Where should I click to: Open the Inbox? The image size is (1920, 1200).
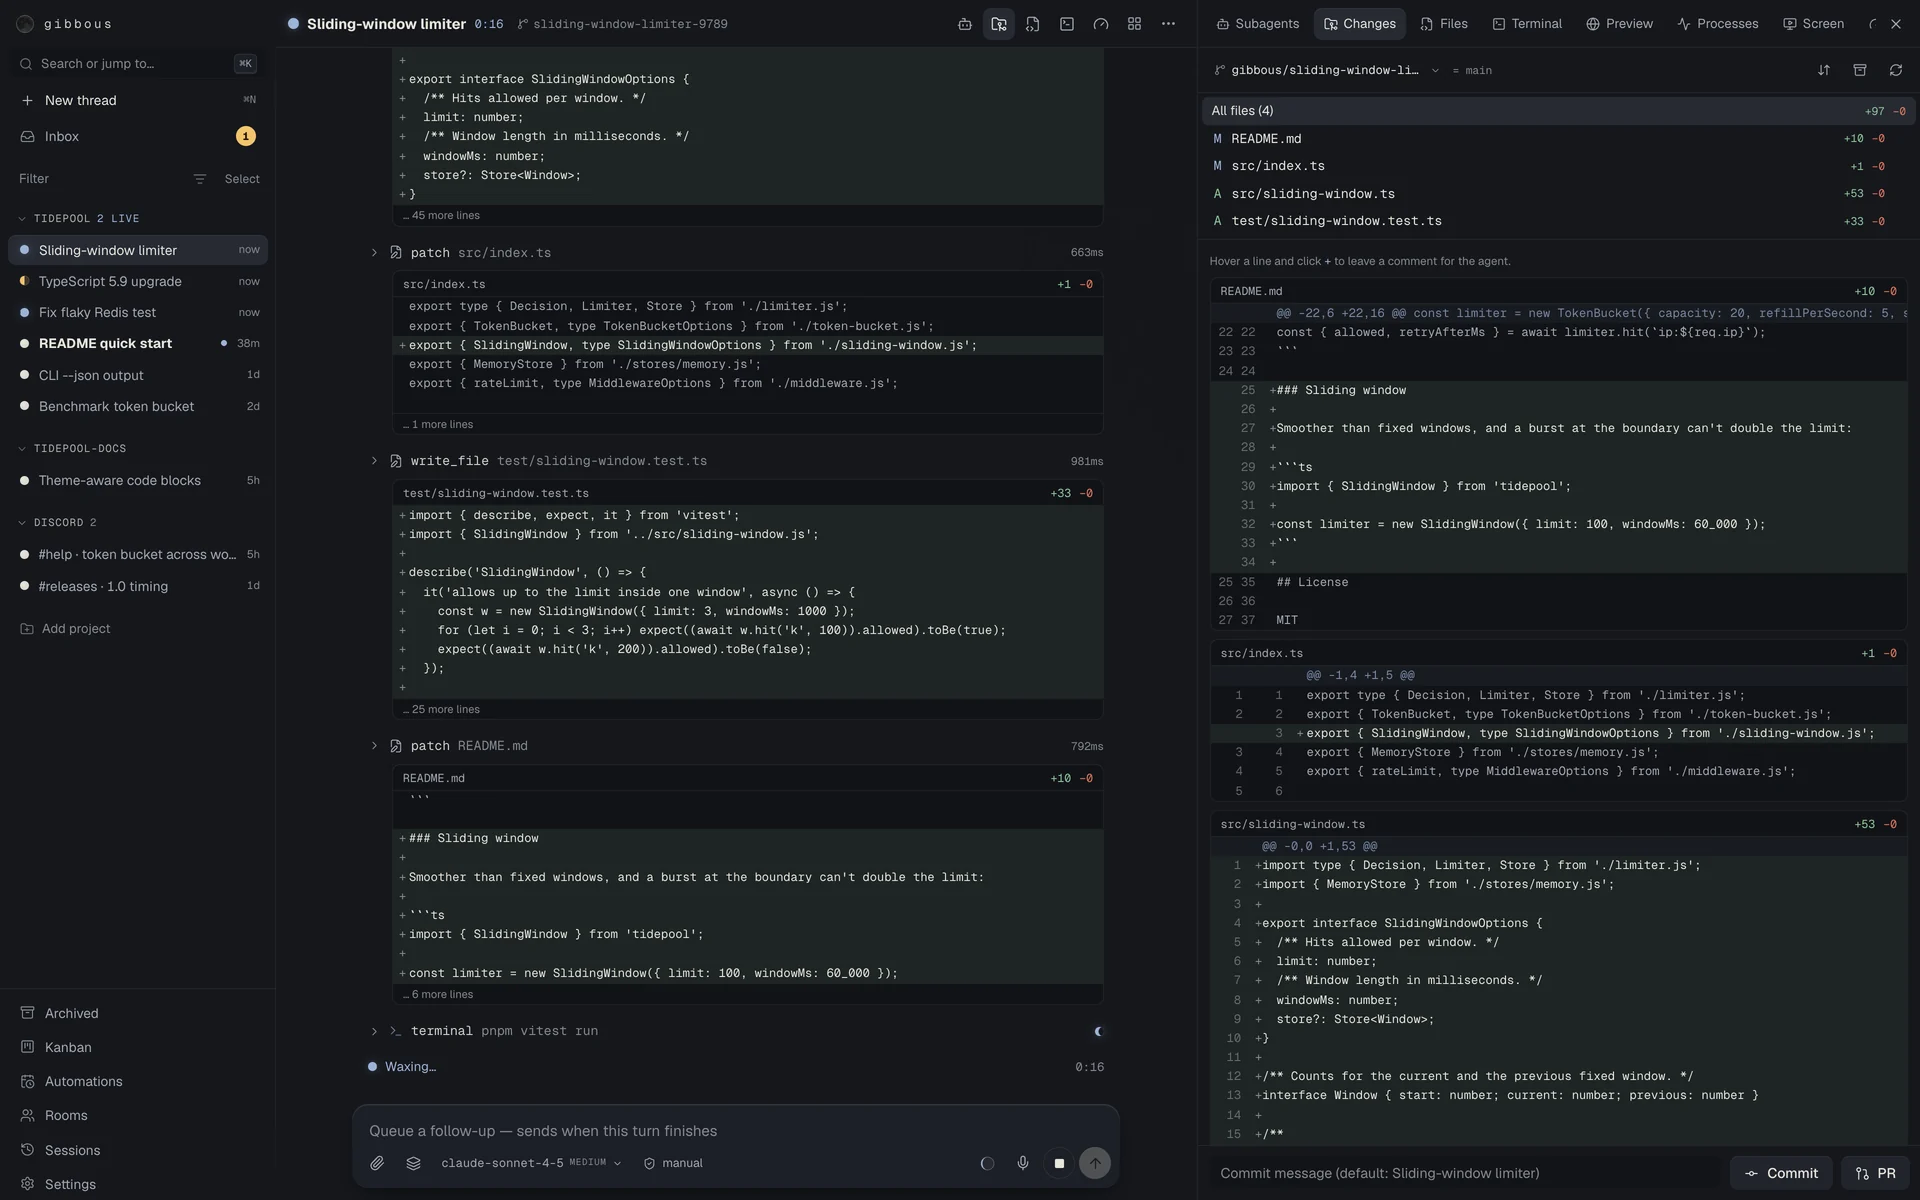138,136
